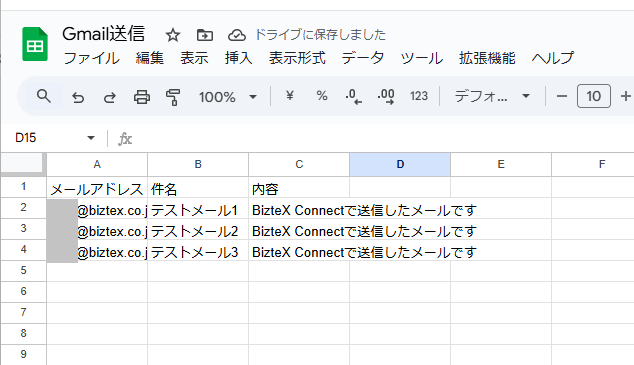Select cell メールアドレス

point(97,187)
